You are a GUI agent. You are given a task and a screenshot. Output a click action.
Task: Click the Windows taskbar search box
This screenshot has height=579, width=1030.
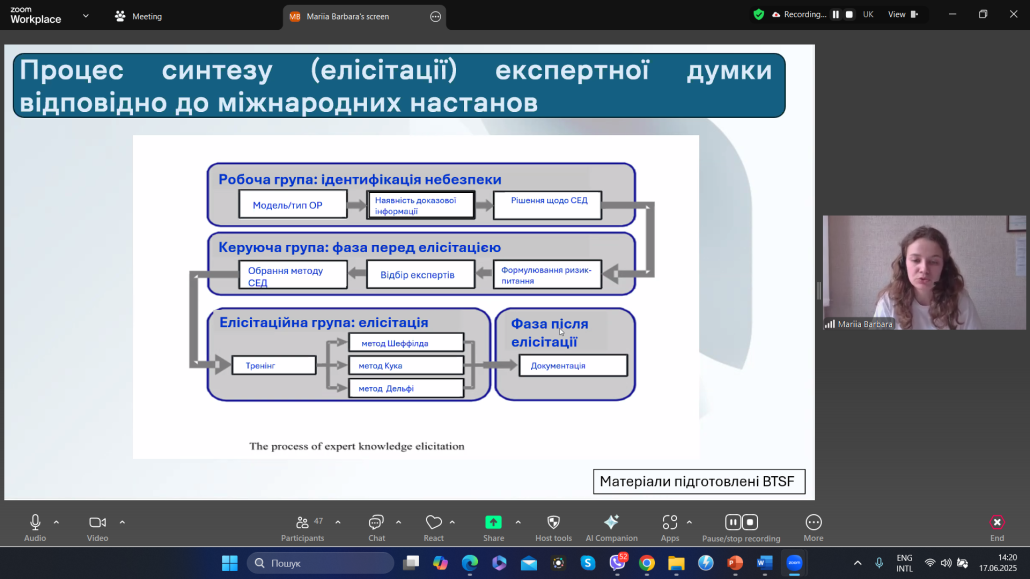pos(320,563)
